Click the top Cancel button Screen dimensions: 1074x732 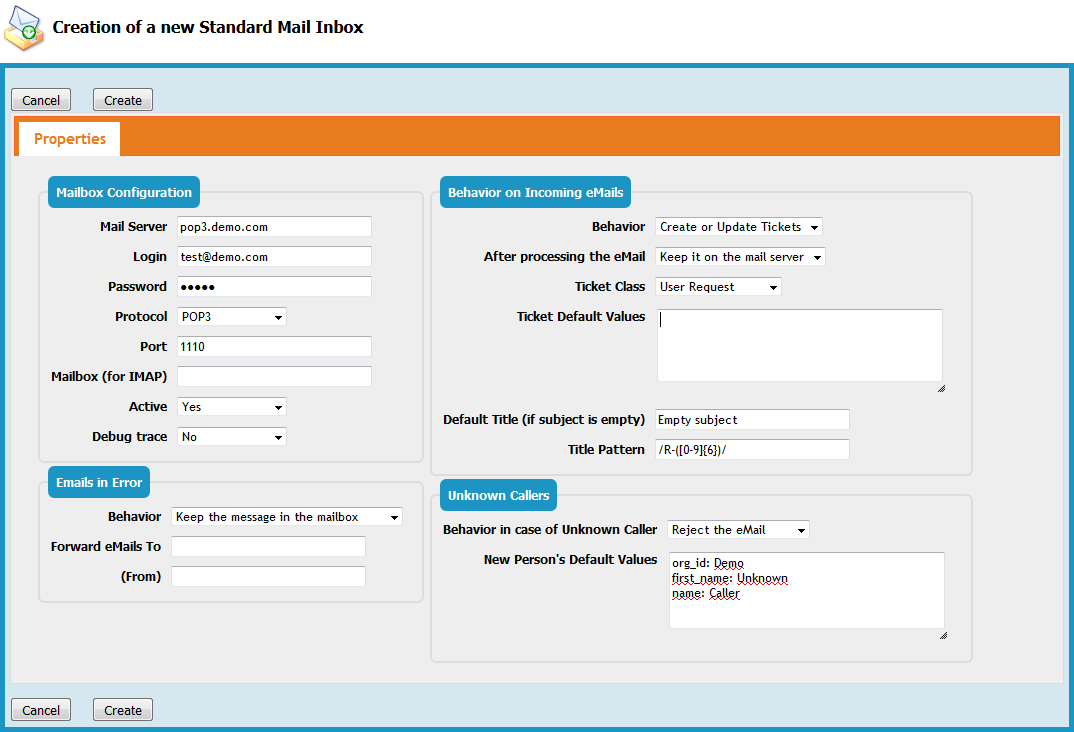coord(41,100)
